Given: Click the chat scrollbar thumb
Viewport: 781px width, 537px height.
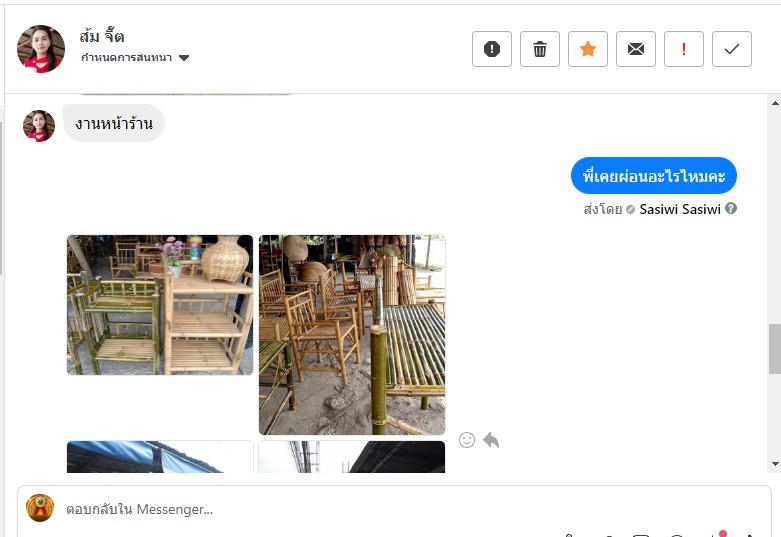Looking at the screenshot, I should pyautogui.click(x=775, y=349).
